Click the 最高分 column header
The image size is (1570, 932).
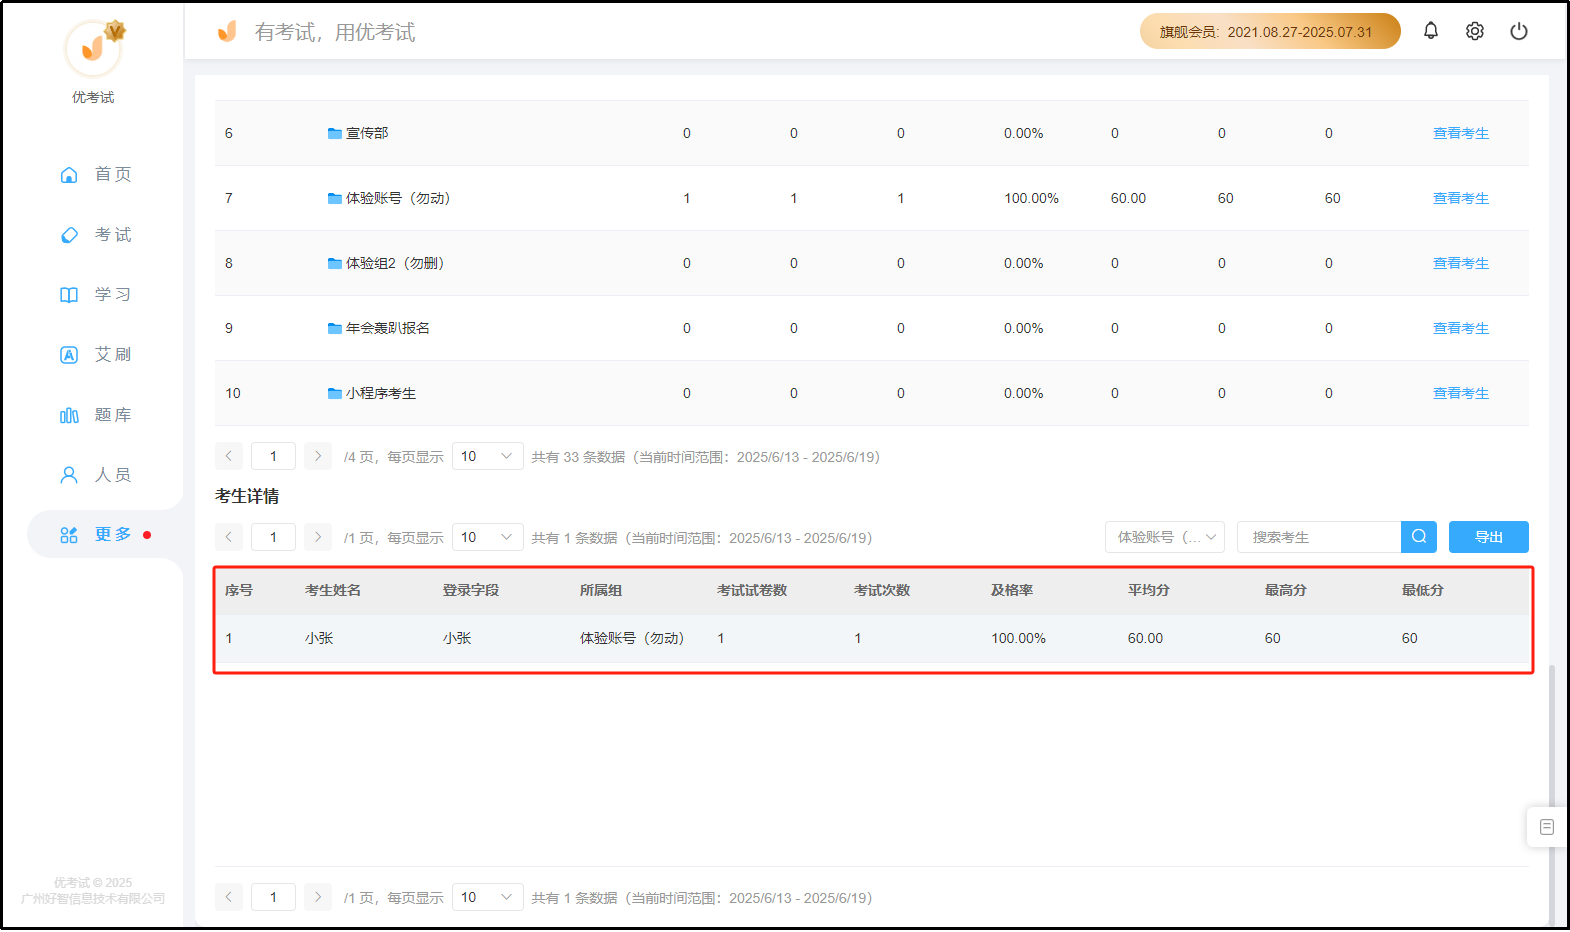[x=1286, y=590]
